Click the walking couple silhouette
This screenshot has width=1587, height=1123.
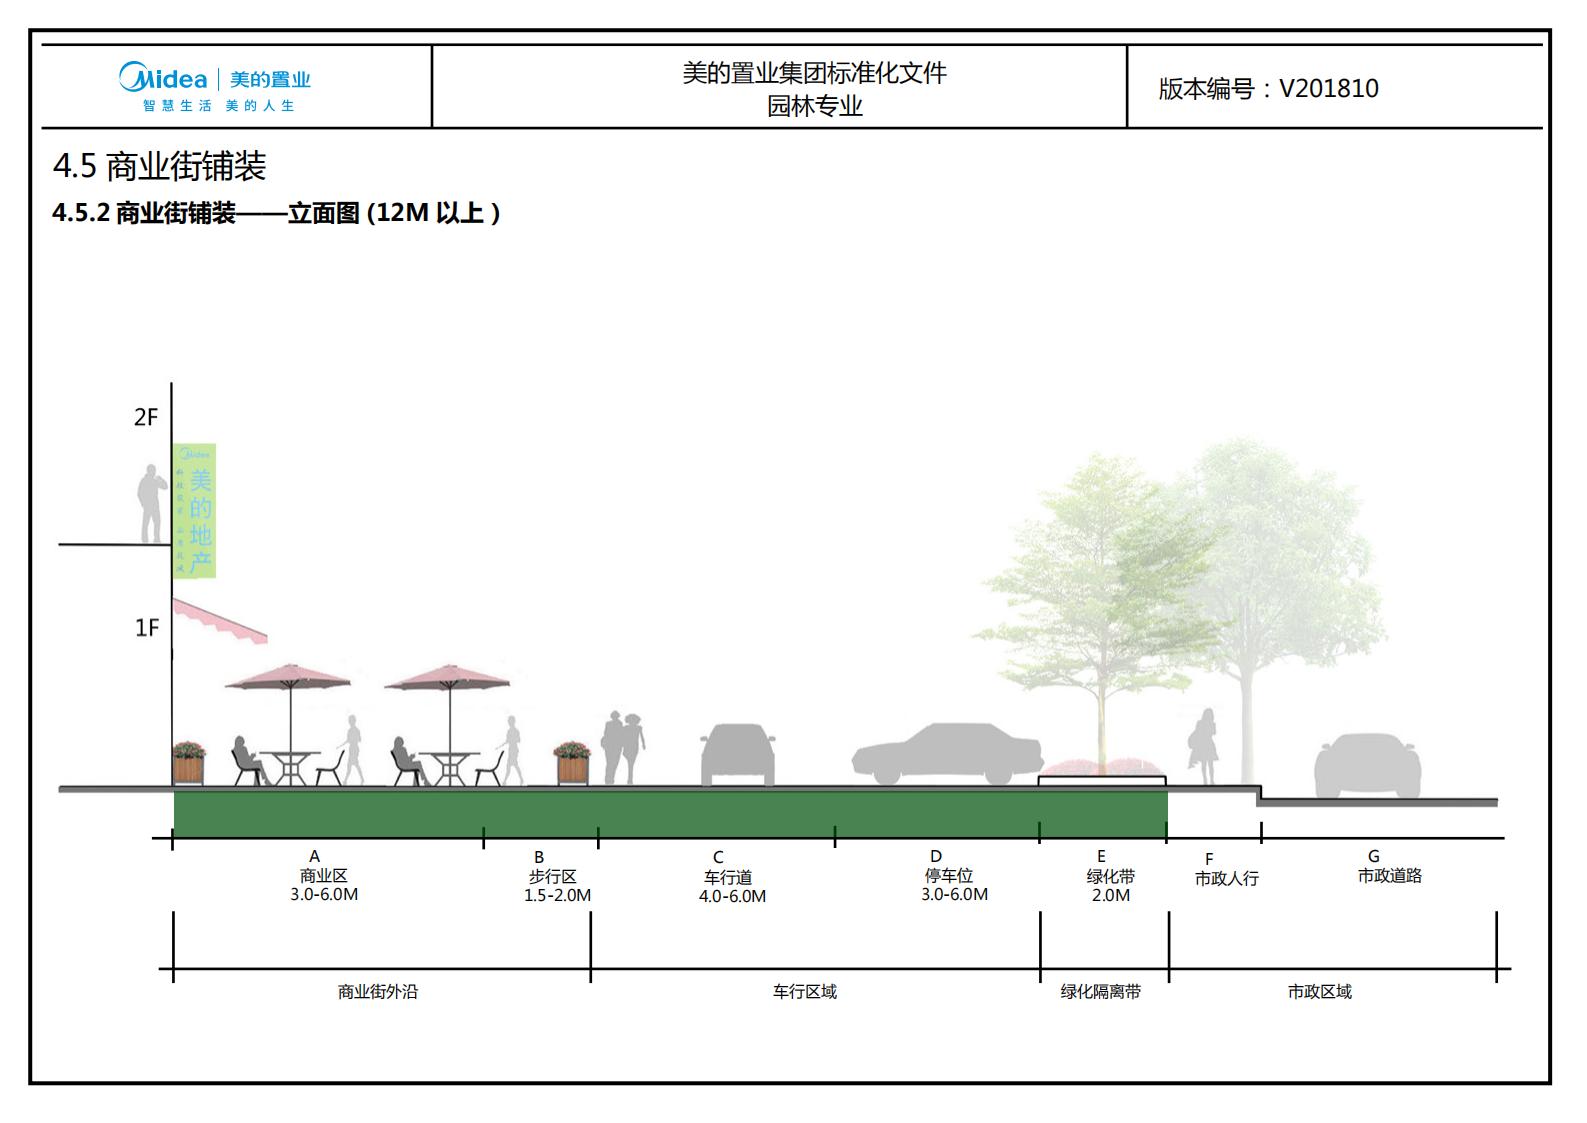(622, 748)
